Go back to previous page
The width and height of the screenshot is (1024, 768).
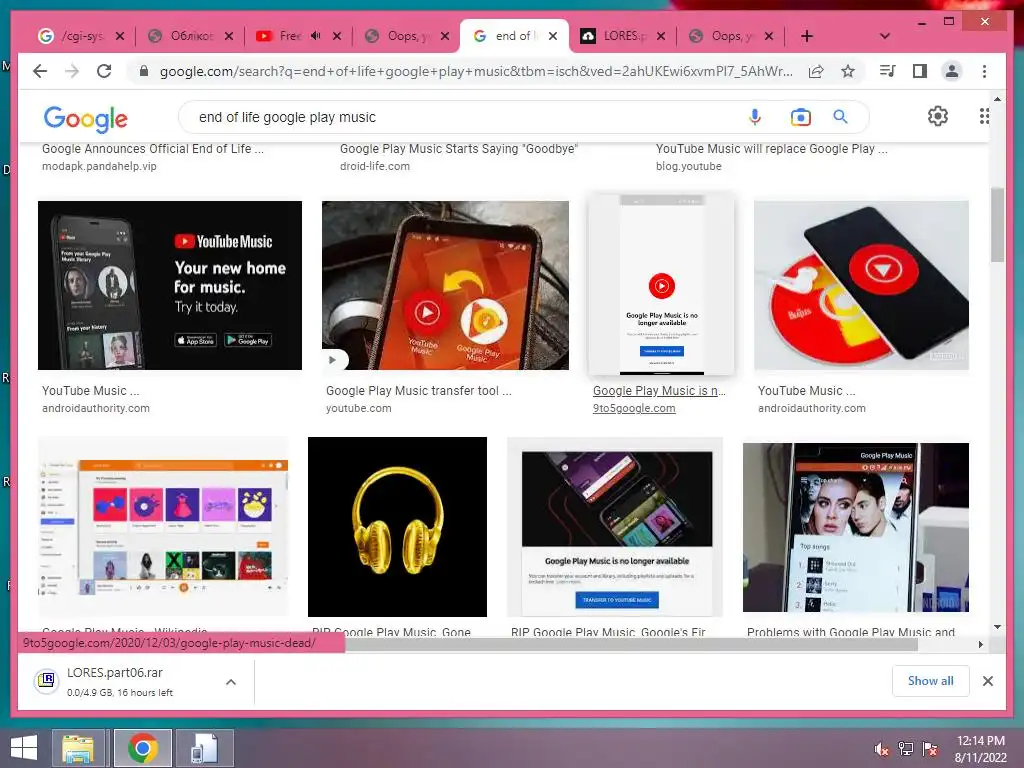click(40, 71)
